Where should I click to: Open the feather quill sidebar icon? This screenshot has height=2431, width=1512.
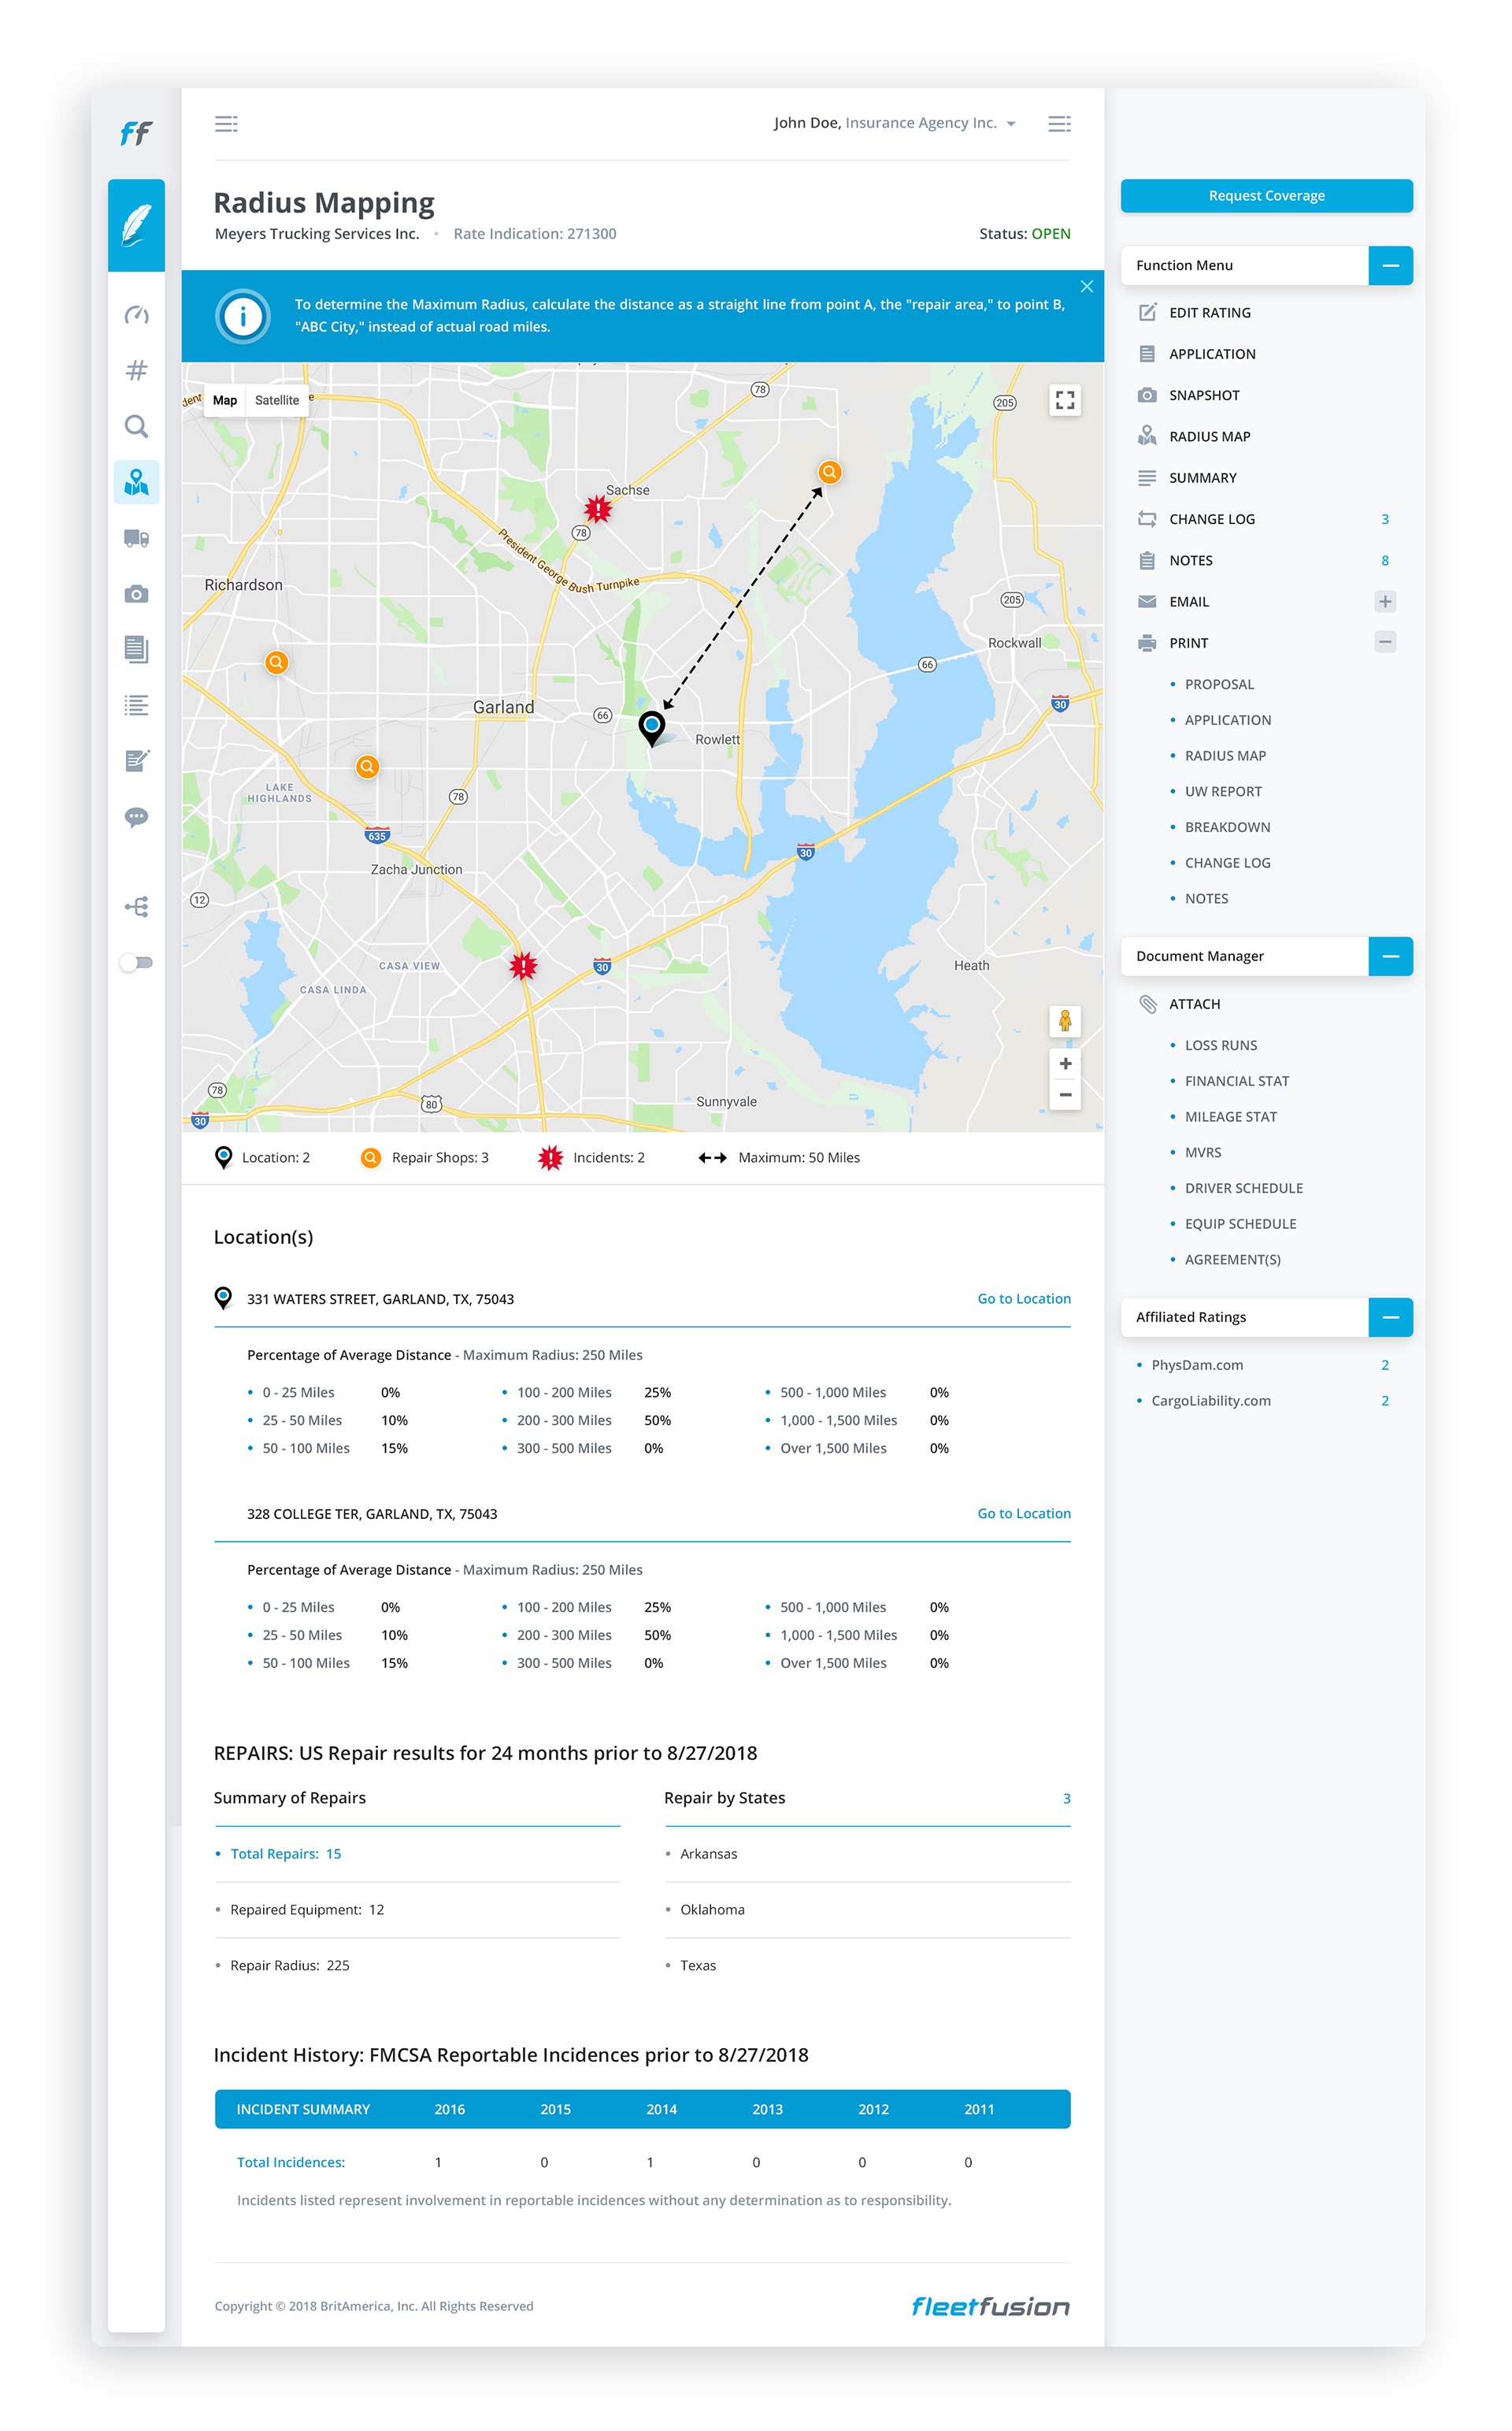[136, 225]
